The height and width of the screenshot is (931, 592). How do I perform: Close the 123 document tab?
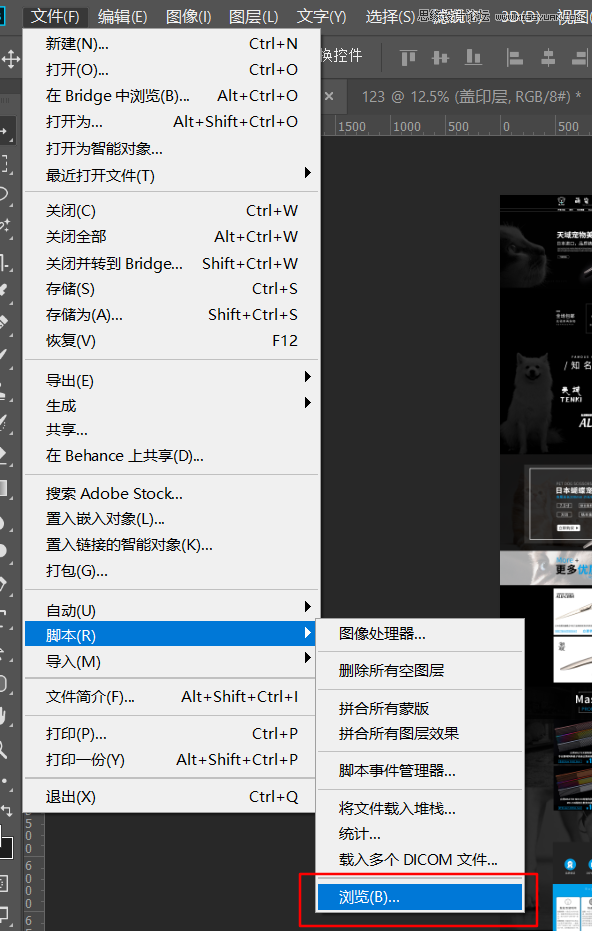coord(329,96)
